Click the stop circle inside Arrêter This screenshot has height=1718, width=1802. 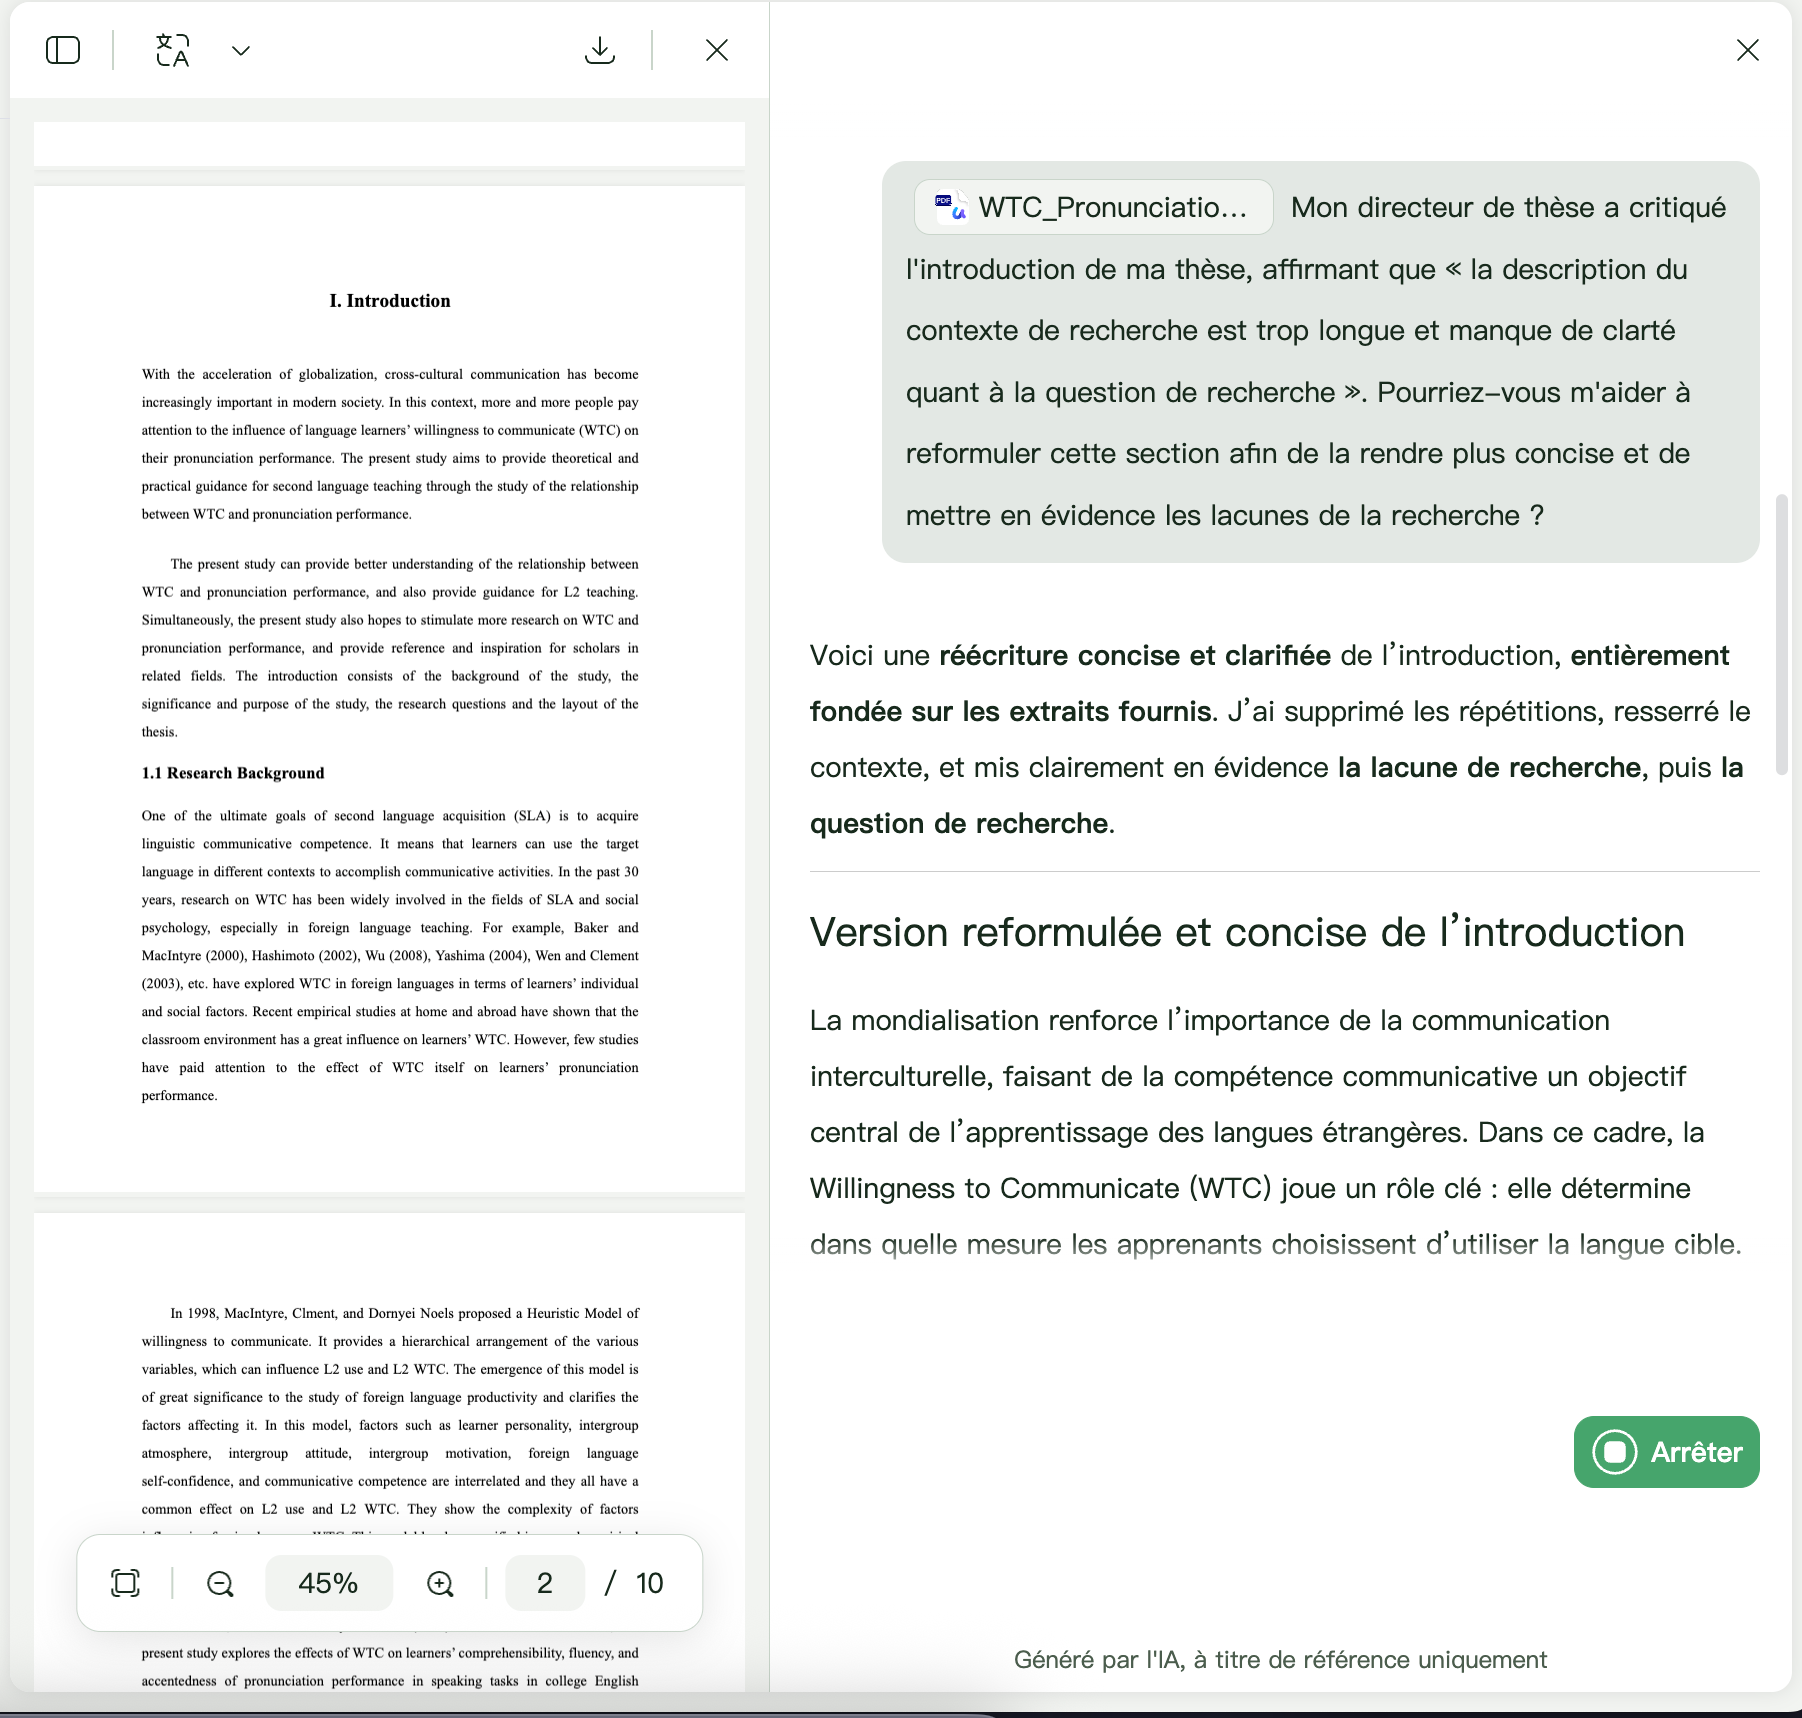pyautogui.click(x=1616, y=1452)
